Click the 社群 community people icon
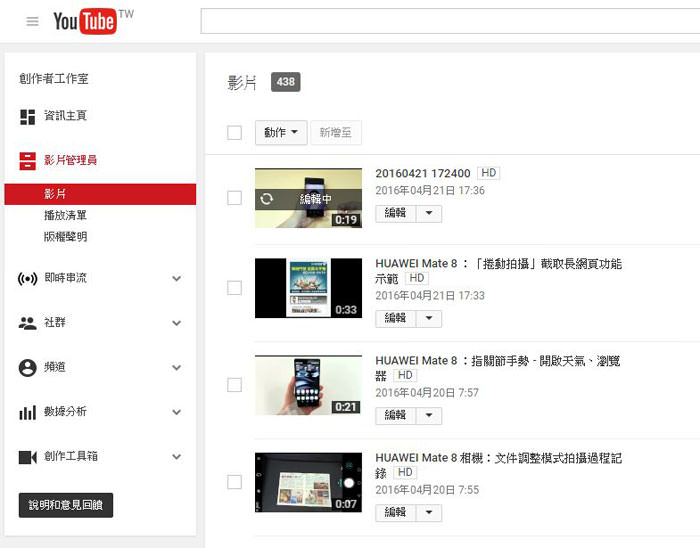The width and height of the screenshot is (700, 548). coord(28,323)
